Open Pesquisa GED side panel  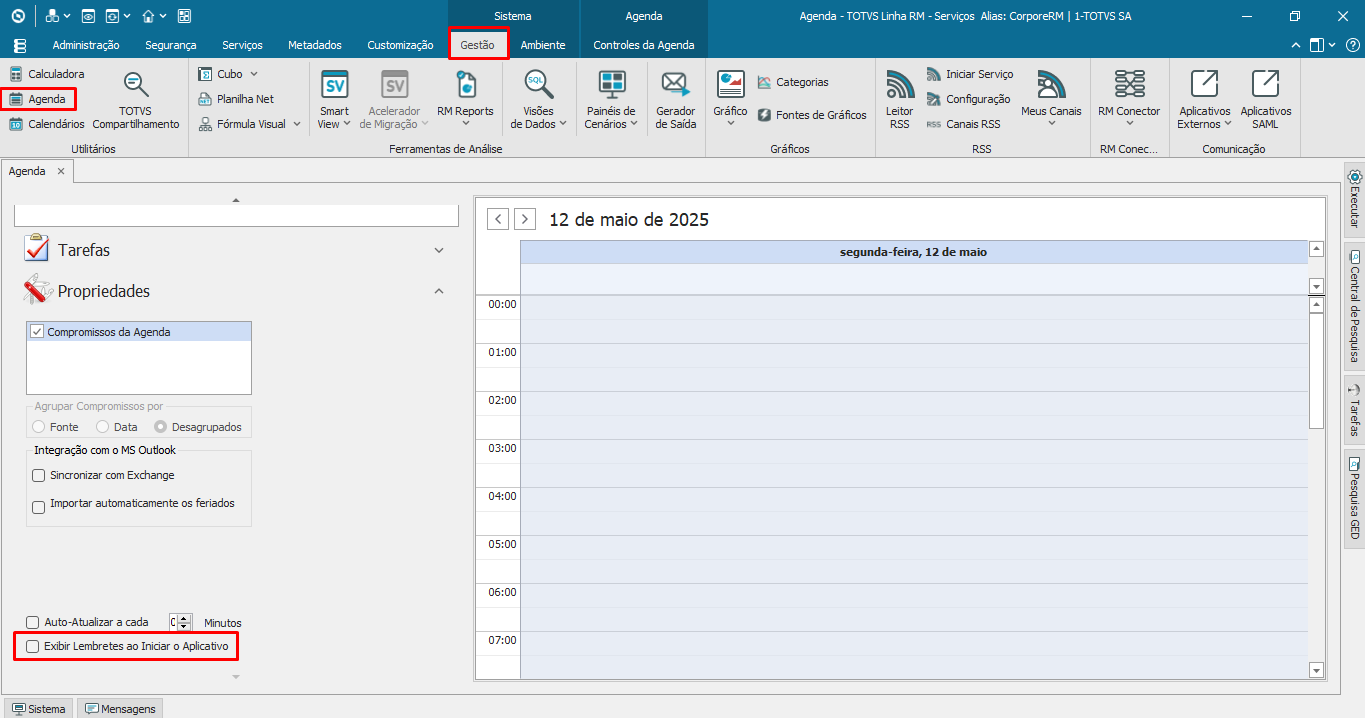[1355, 498]
